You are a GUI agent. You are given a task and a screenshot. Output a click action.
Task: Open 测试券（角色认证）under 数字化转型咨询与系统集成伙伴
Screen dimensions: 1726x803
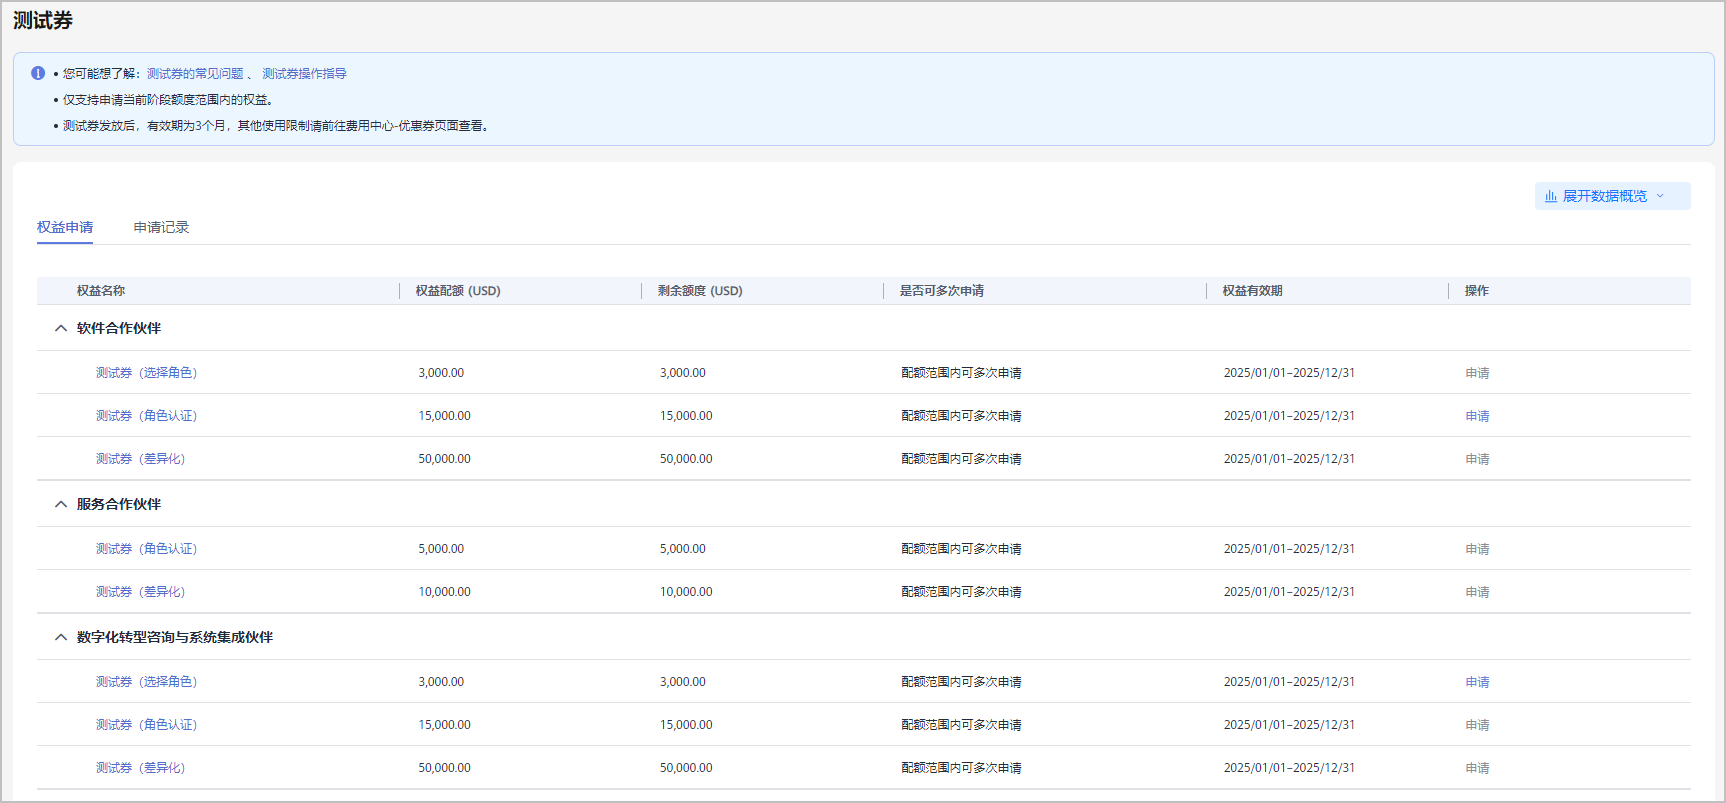coord(146,725)
